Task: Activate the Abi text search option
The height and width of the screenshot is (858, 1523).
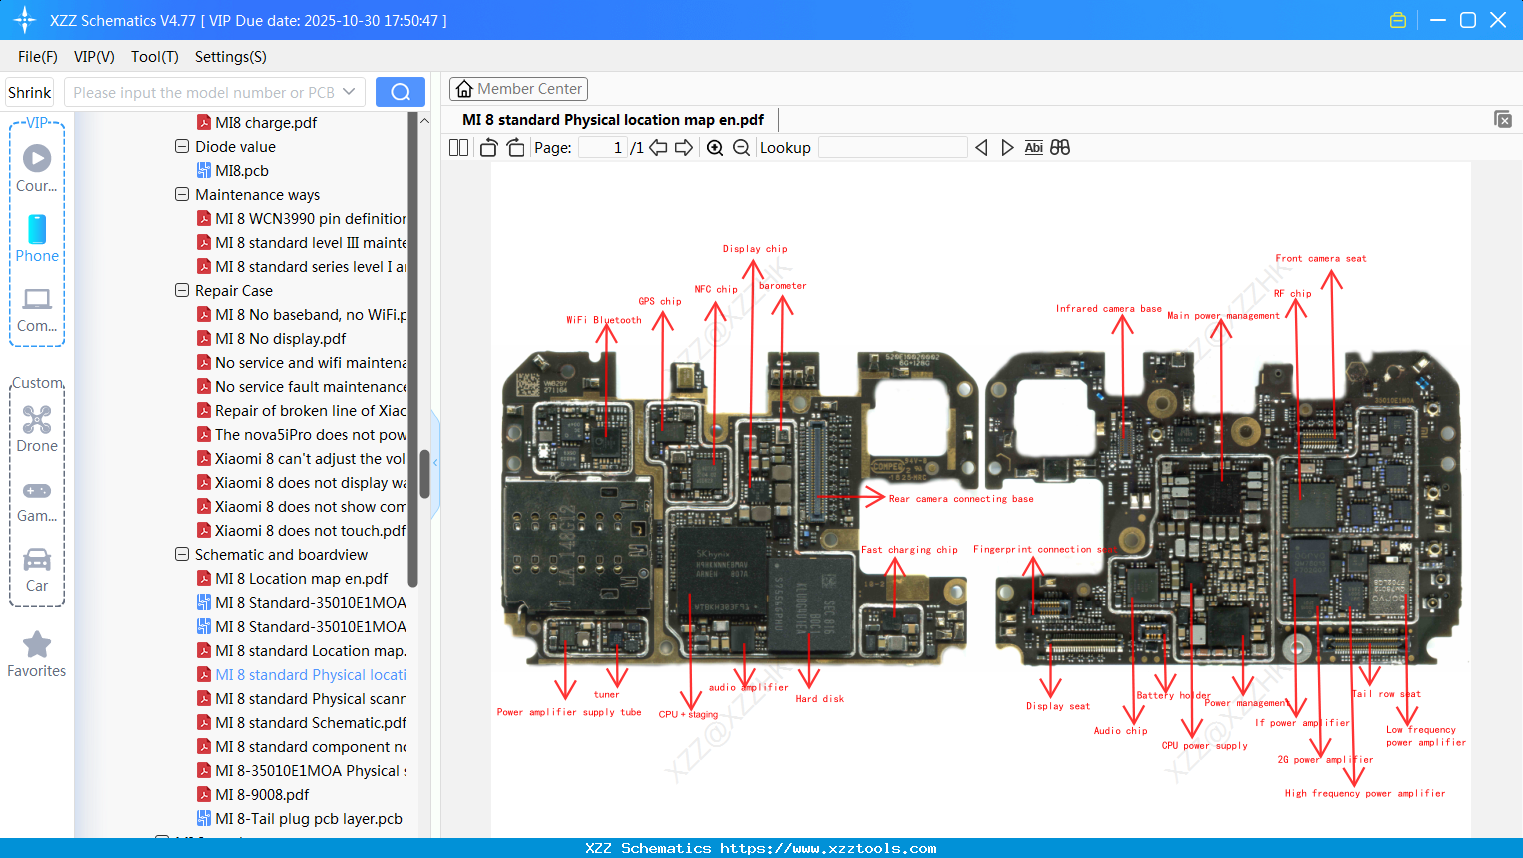Action: [1033, 147]
